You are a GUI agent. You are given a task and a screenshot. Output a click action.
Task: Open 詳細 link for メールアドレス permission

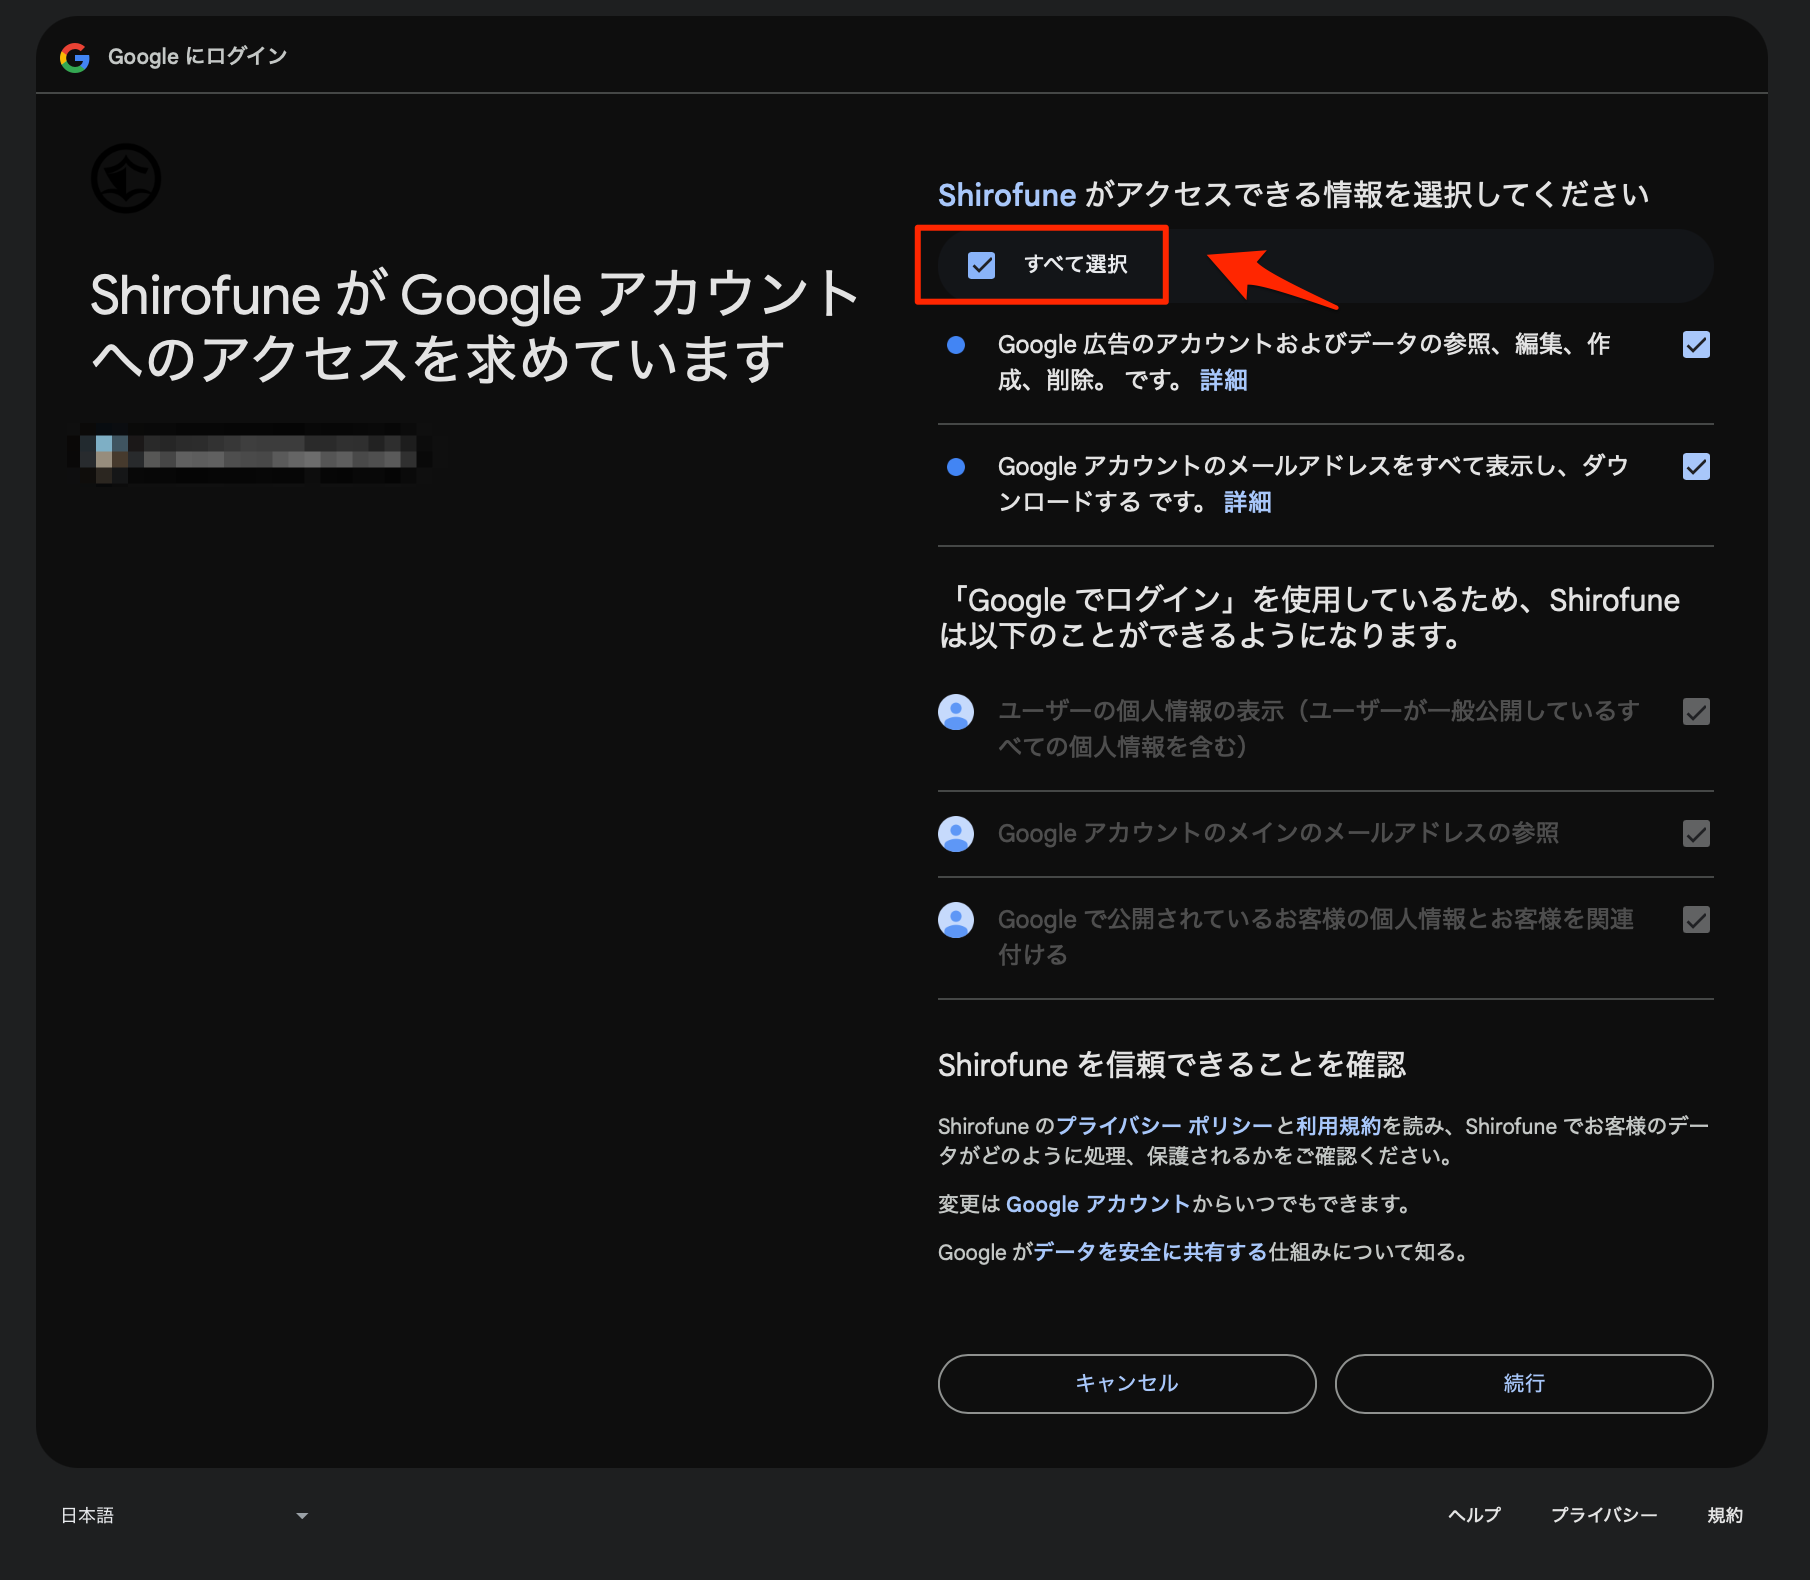point(1248,503)
